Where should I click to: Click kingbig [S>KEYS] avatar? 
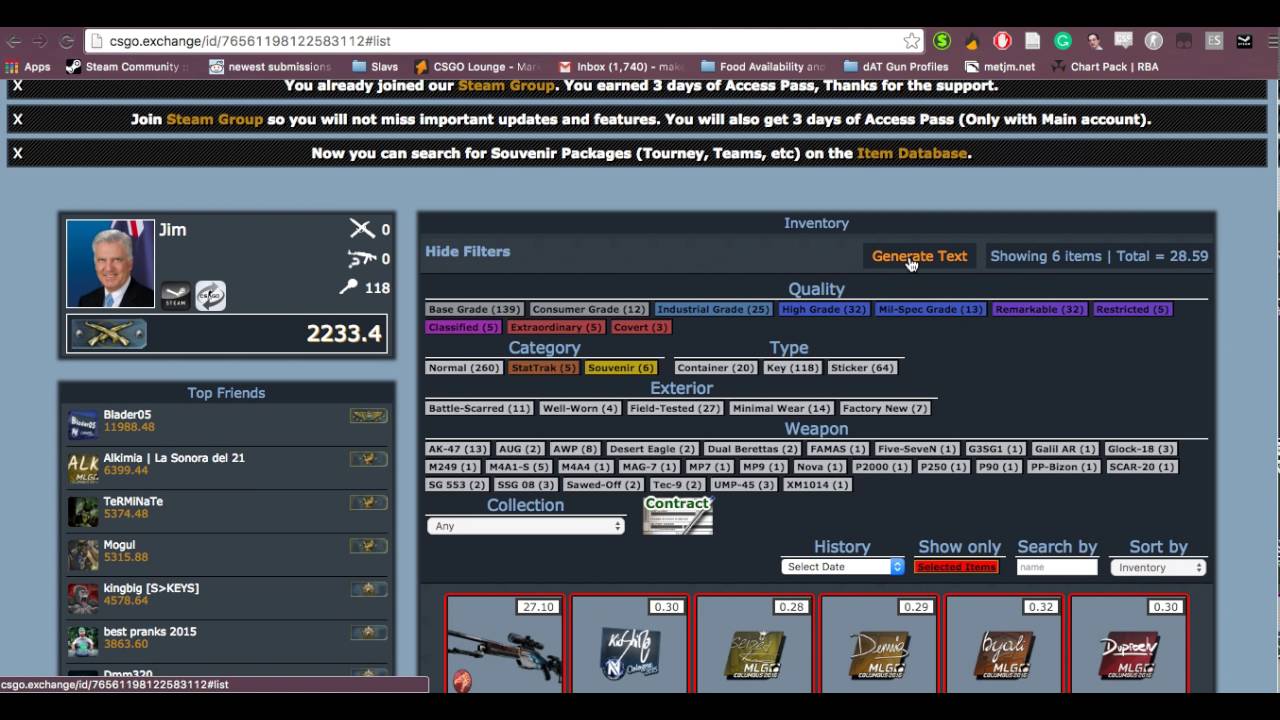pos(83,597)
